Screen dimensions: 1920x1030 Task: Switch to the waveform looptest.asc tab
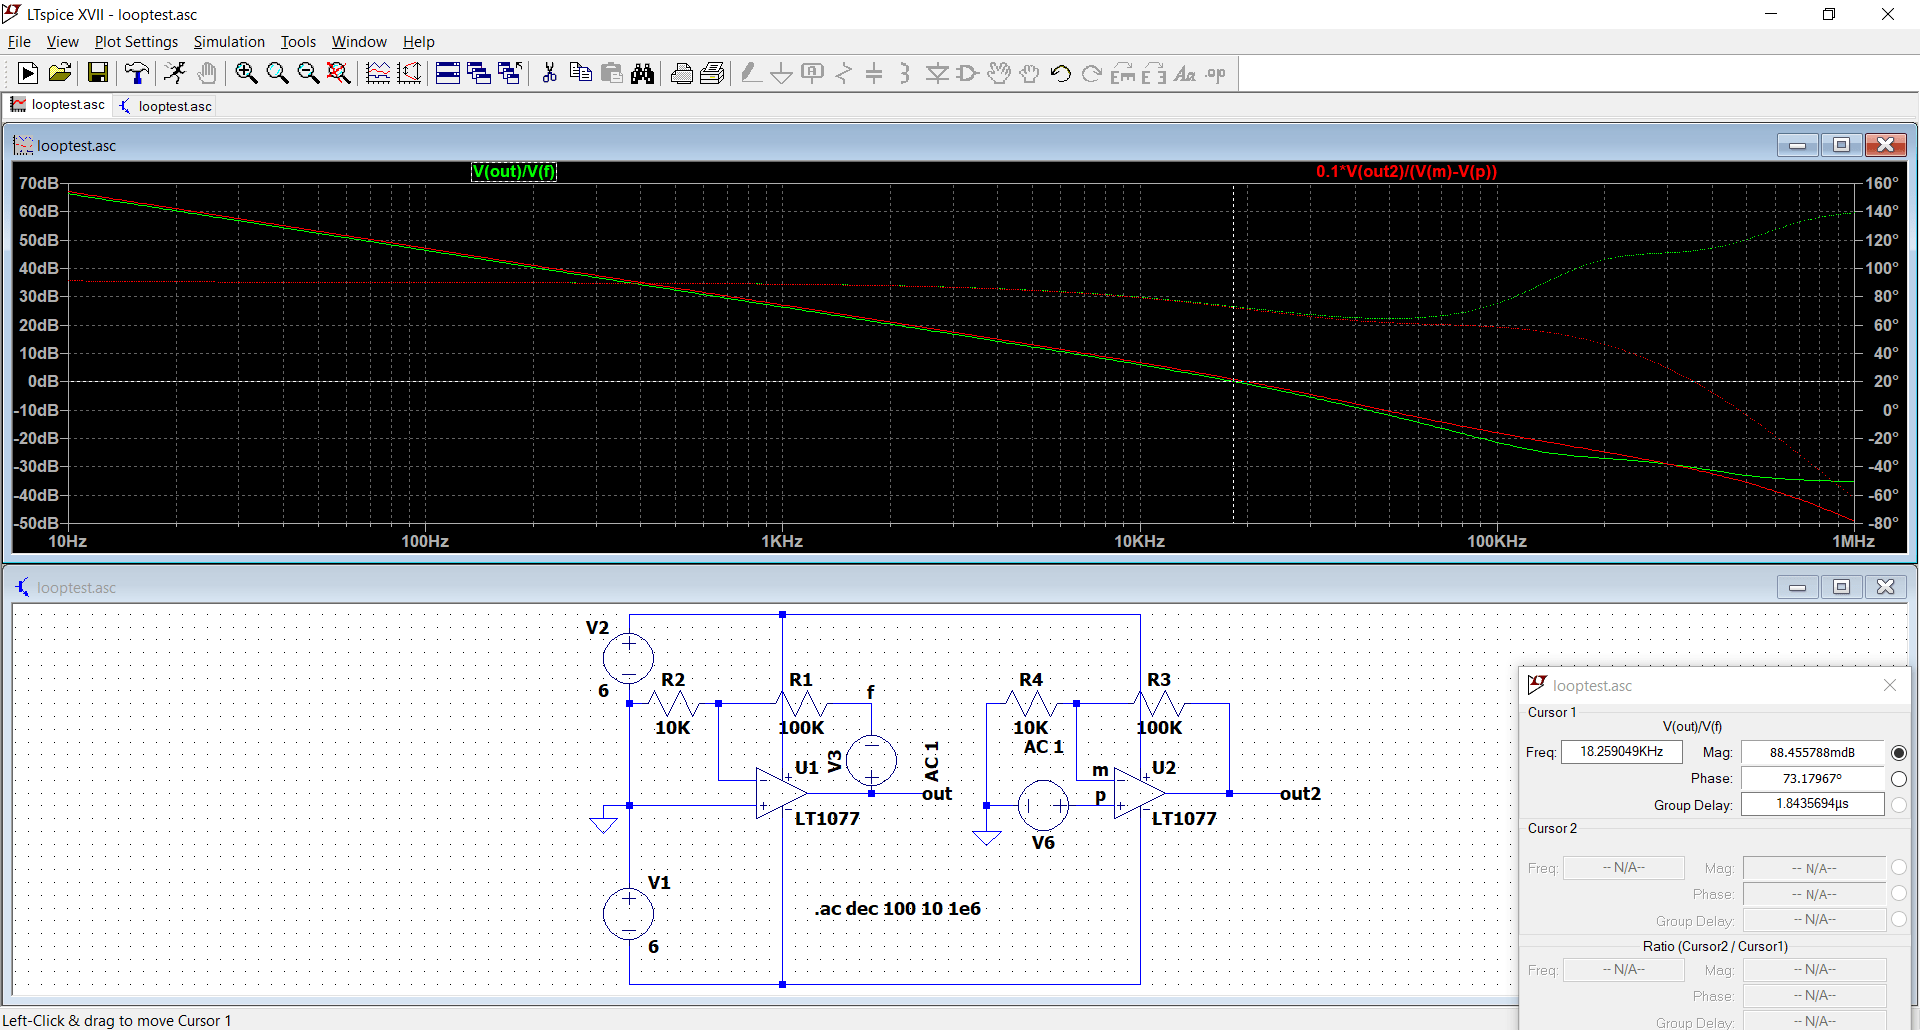point(58,105)
